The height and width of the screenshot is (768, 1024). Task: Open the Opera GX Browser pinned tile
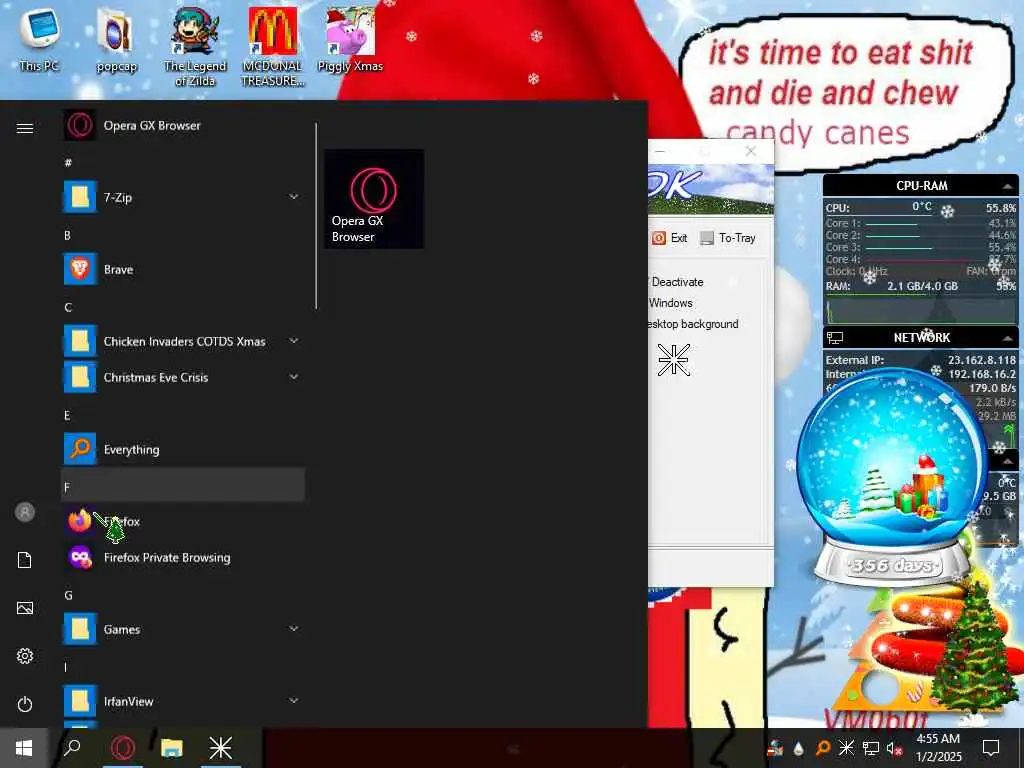(374, 199)
